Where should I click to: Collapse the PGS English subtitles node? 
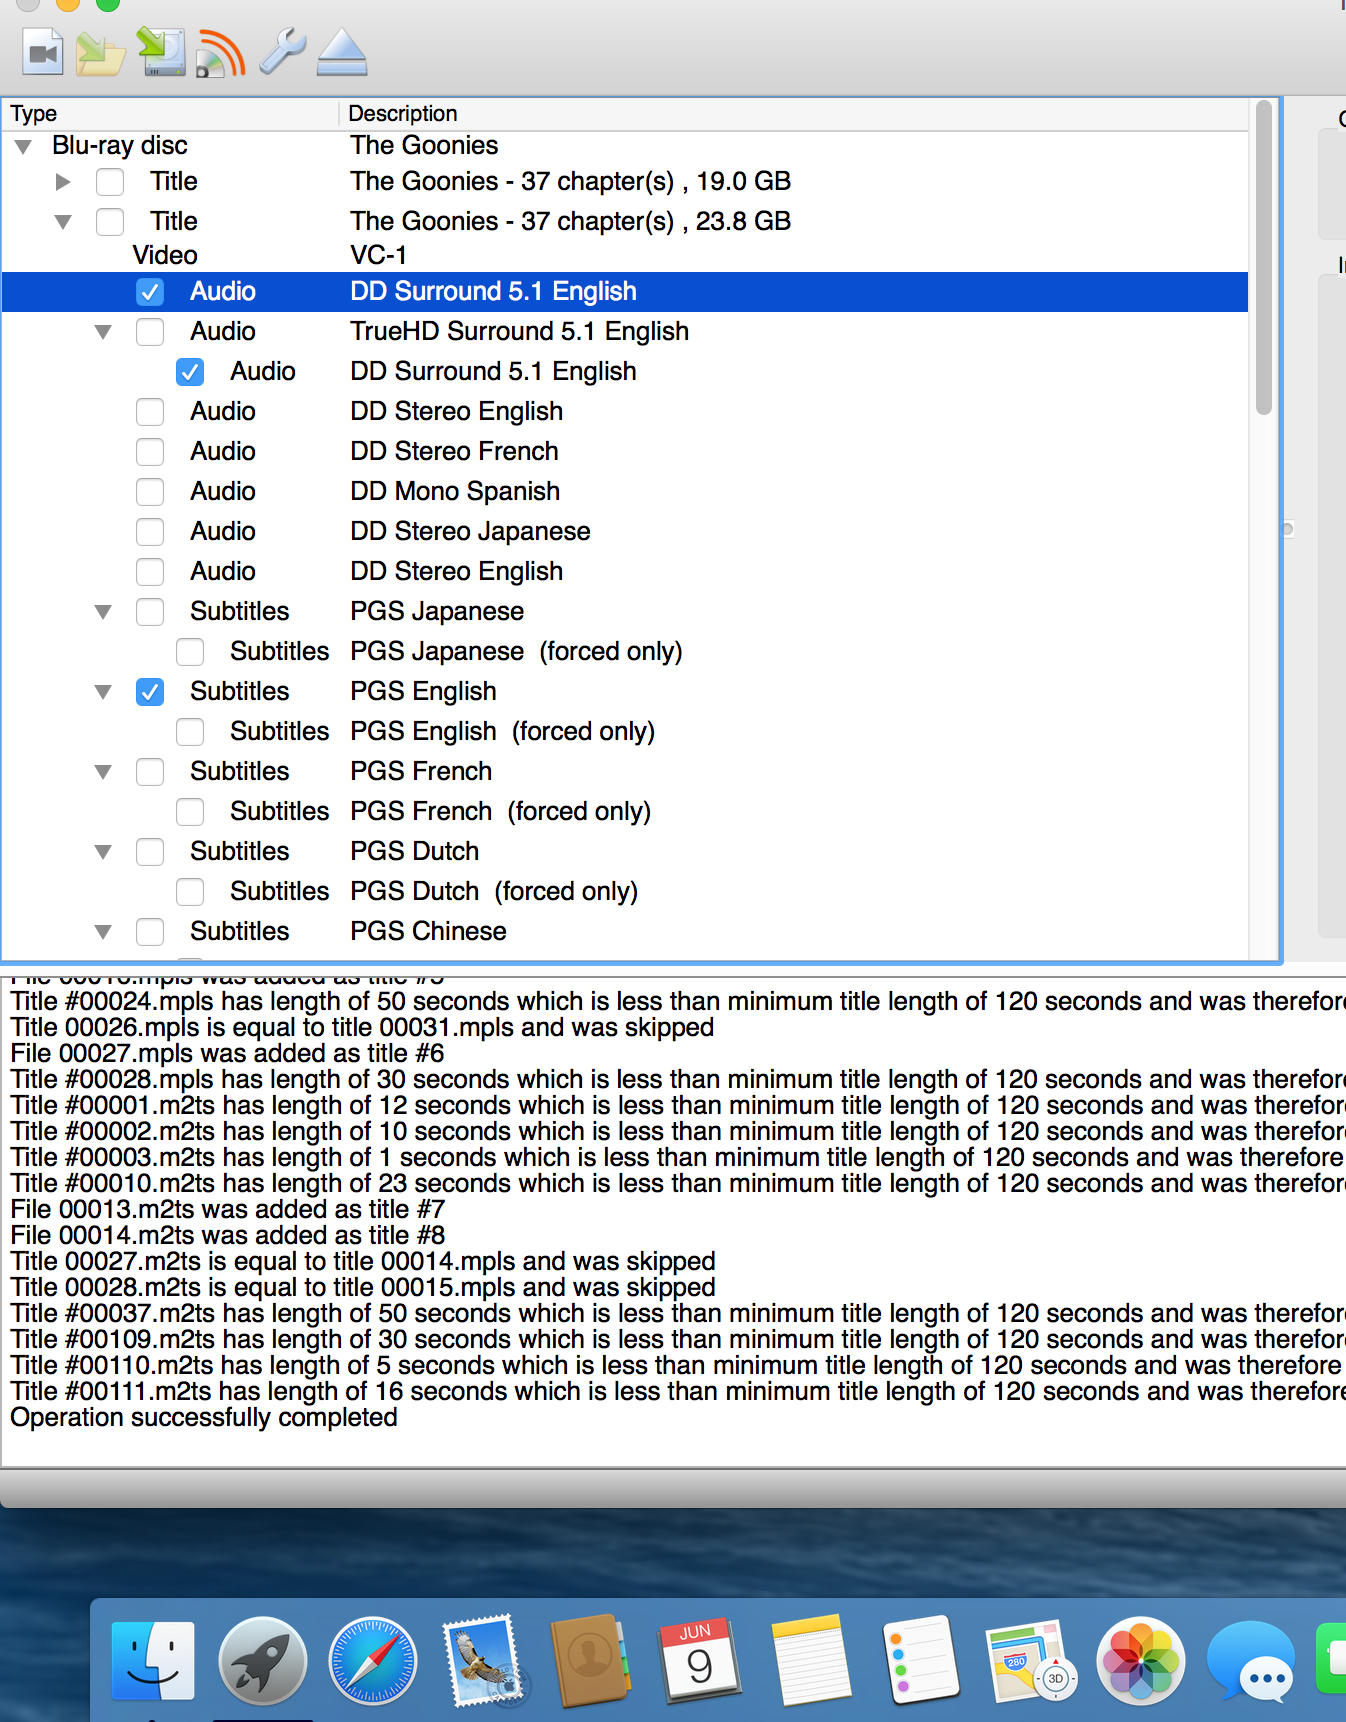point(103,692)
